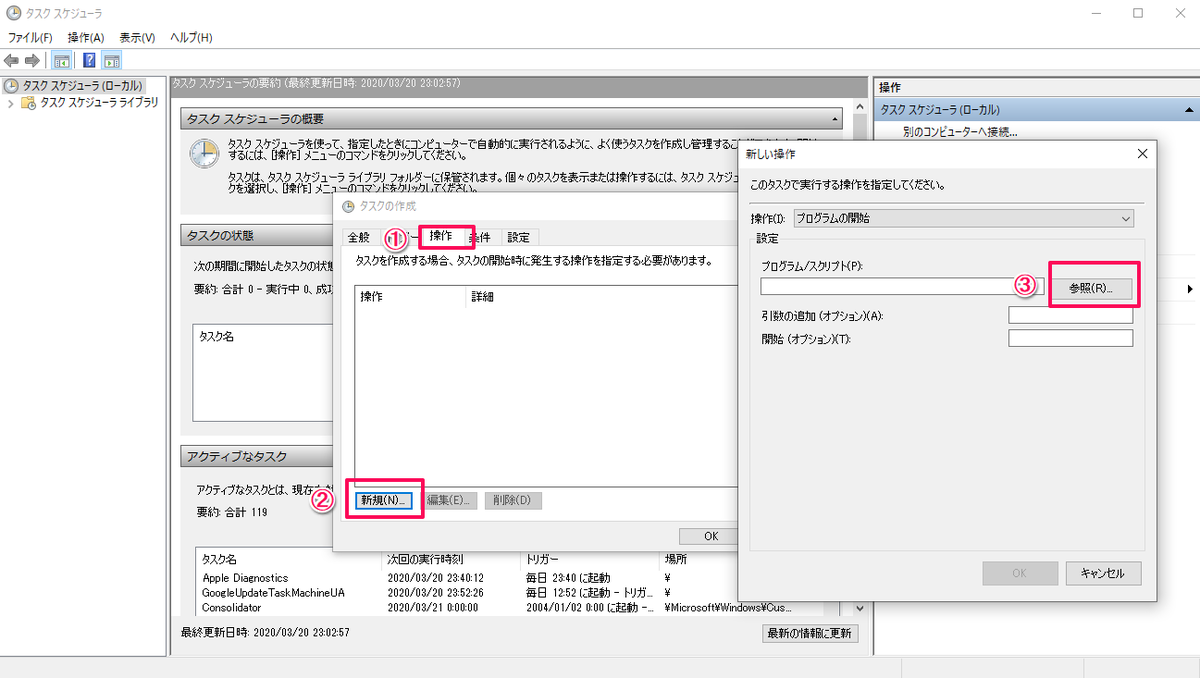Click the clock icon beside タスク スケジューラ (ローカル)

[13, 86]
